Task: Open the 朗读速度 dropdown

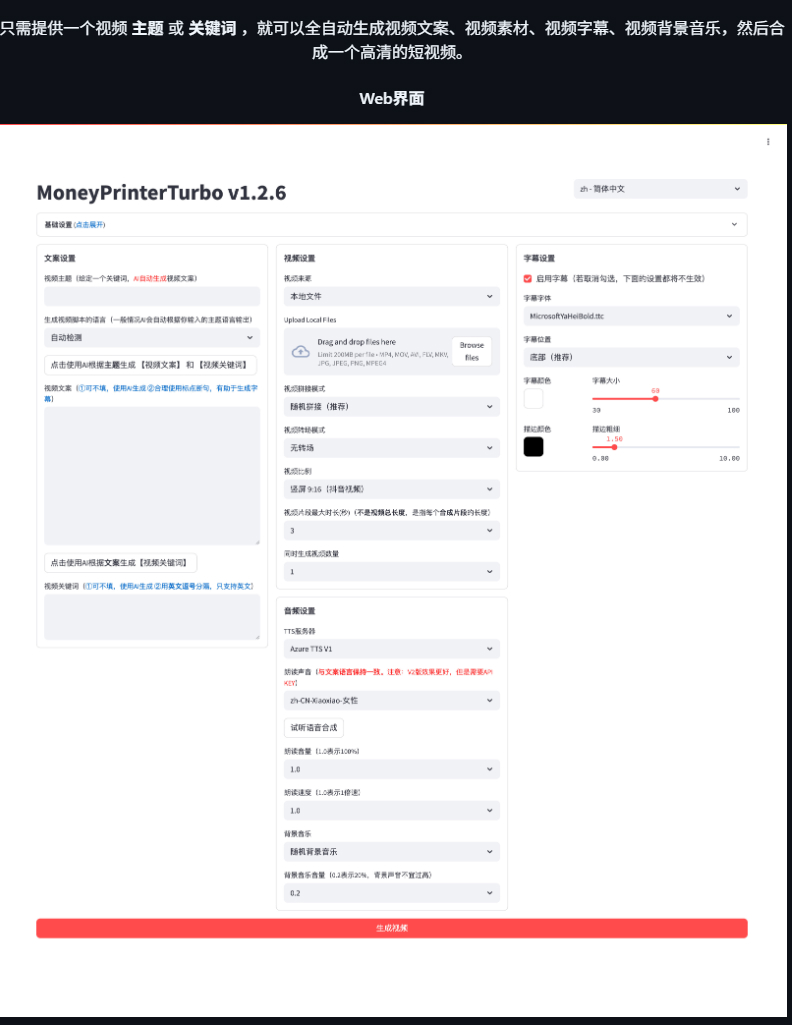Action: [x=391, y=811]
